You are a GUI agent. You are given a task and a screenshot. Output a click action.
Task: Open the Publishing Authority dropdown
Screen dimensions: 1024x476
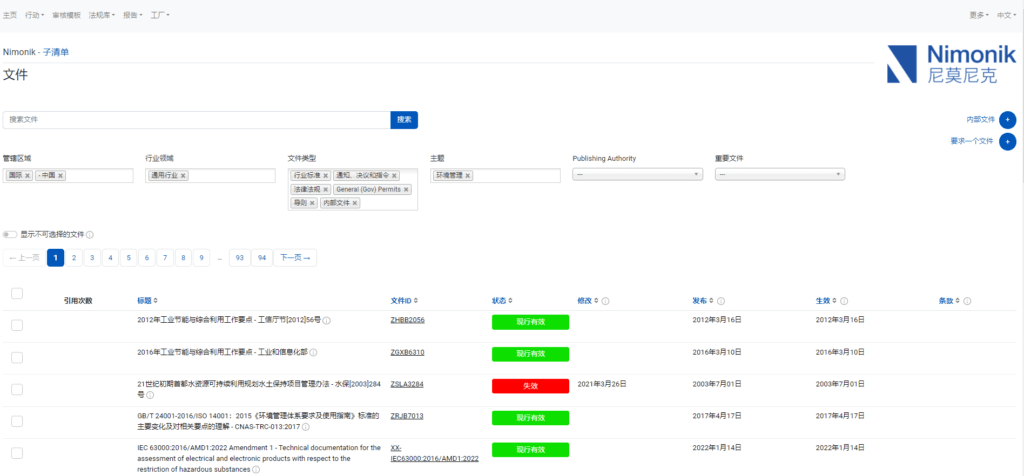click(x=637, y=174)
